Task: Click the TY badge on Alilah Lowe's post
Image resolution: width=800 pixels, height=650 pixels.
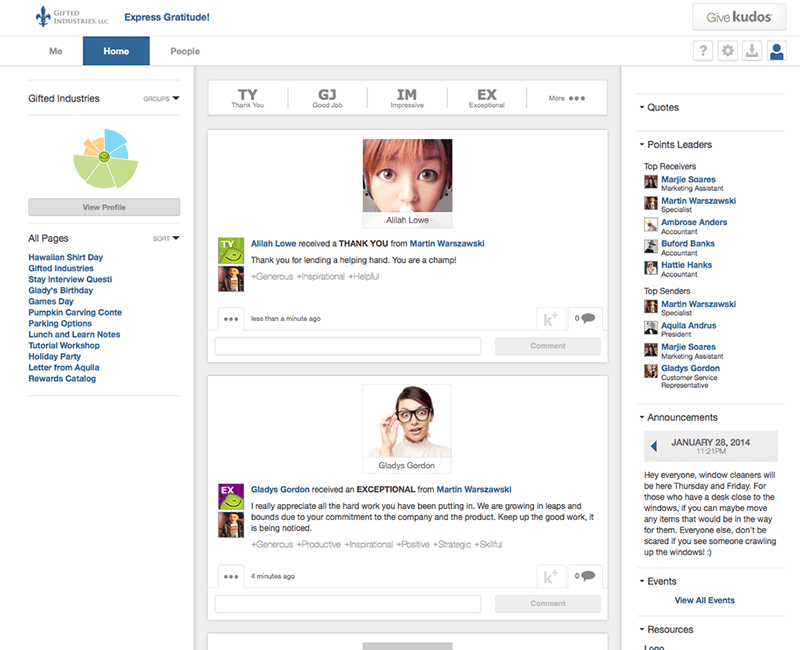Action: click(x=231, y=251)
